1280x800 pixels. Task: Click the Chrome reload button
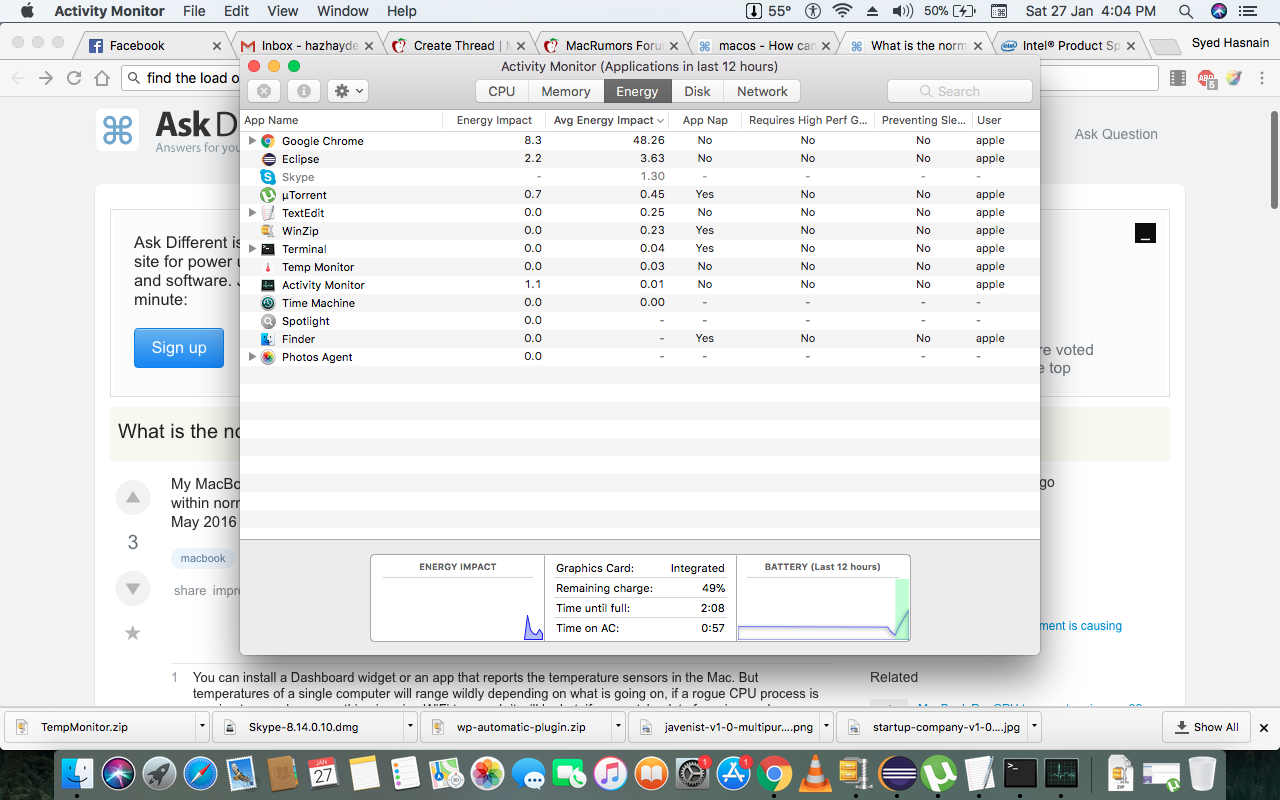click(74, 78)
